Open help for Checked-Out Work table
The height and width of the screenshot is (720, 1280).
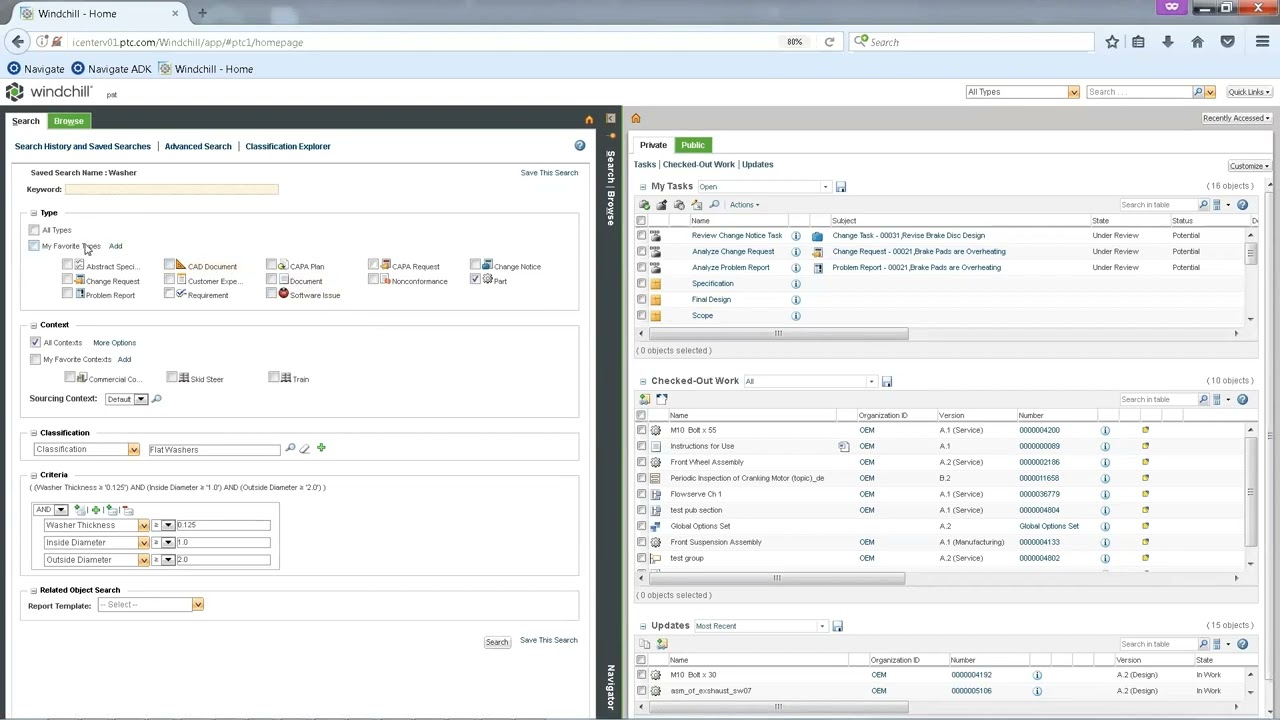[x=1242, y=399]
